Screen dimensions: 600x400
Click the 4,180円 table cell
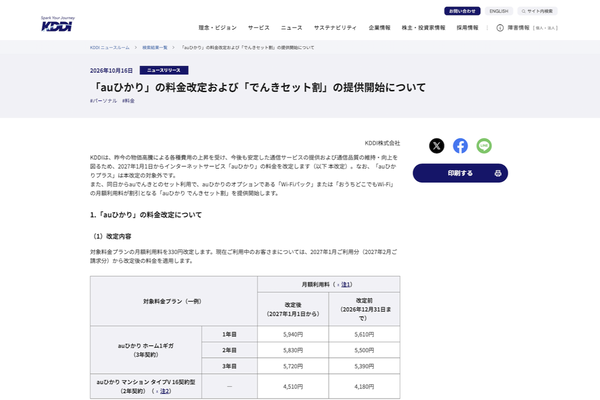[364, 387]
